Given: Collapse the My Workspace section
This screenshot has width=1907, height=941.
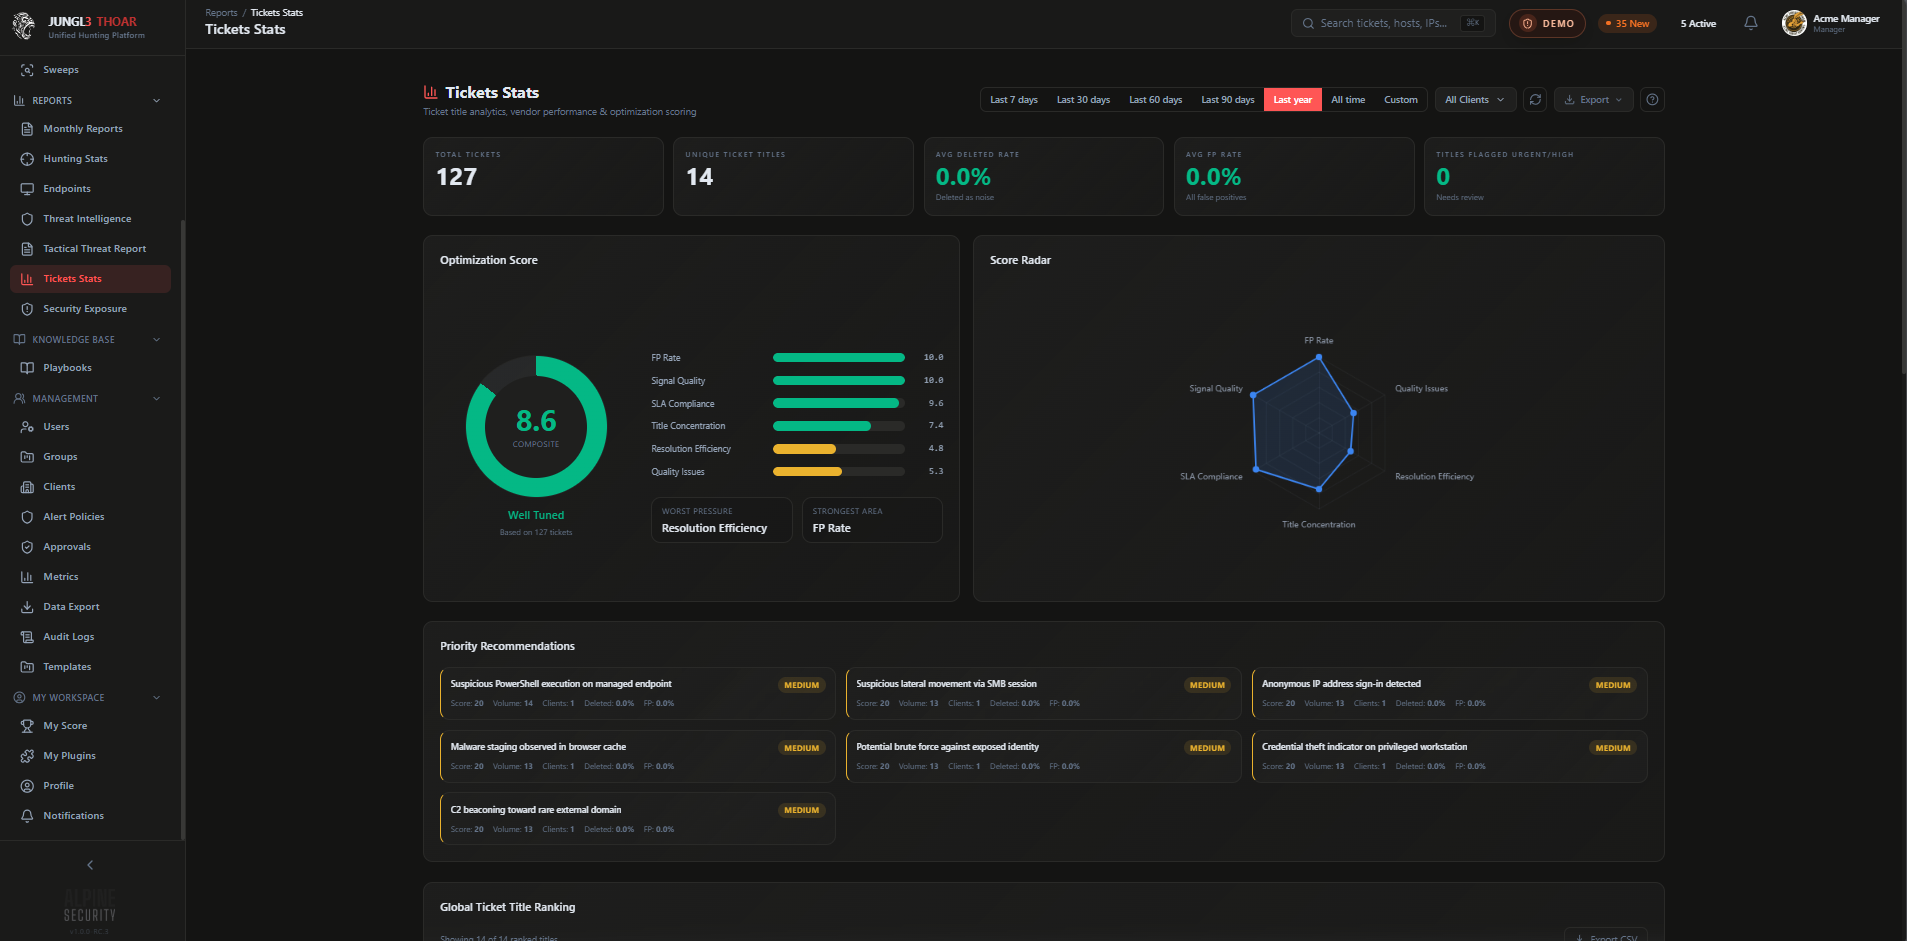Looking at the screenshot, I should point(156,698).
